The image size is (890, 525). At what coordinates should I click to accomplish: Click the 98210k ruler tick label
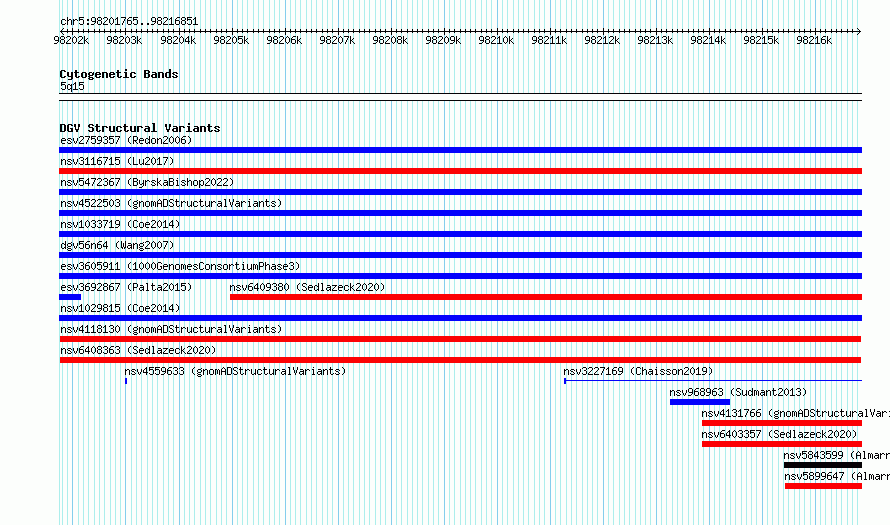pyautogui.click(x=496, y=40)
